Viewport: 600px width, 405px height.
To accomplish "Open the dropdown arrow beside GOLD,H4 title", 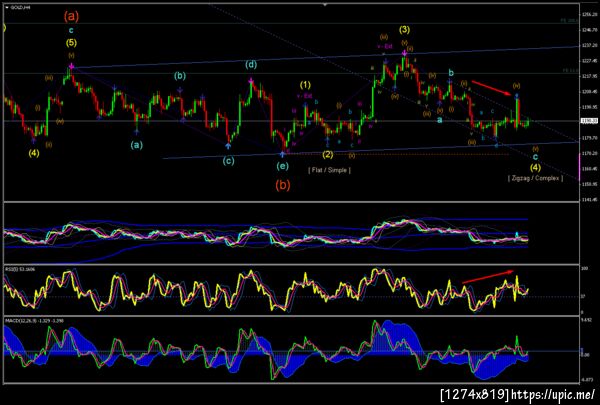I will pos(7,7).
